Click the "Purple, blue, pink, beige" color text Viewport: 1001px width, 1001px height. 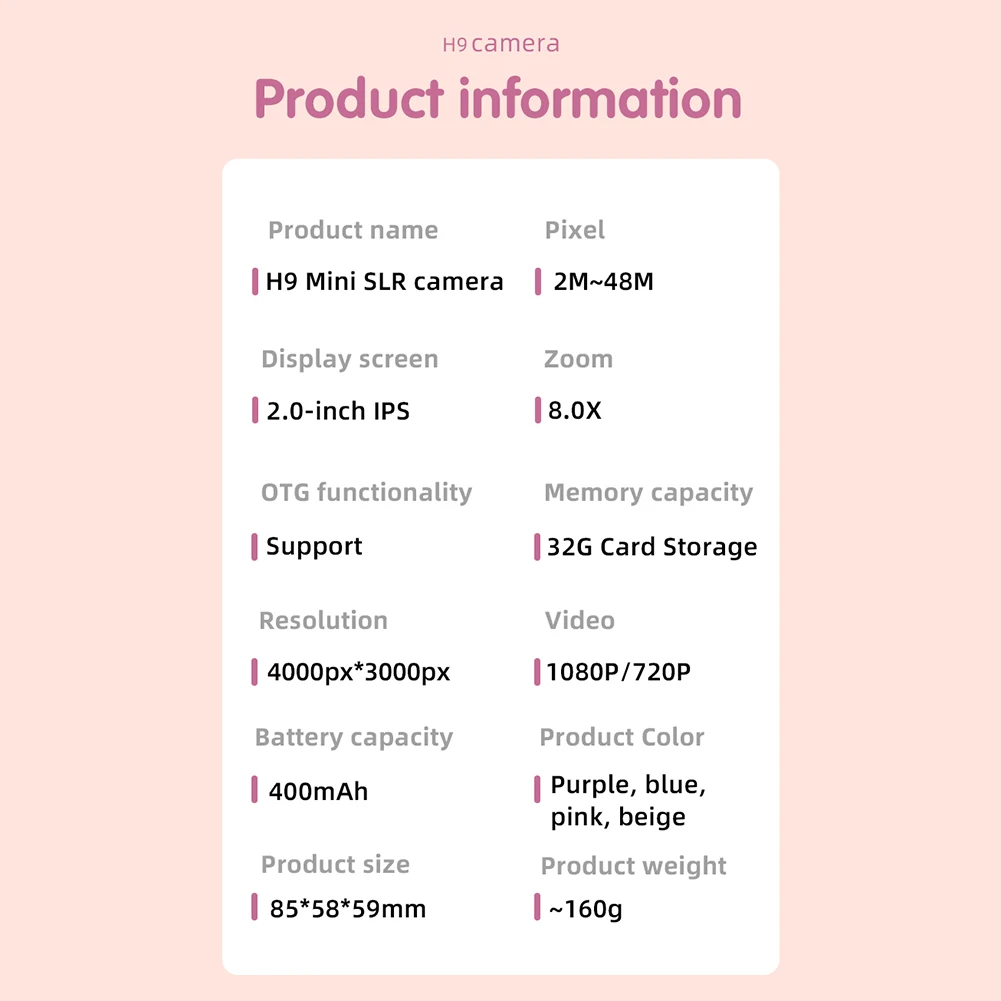click(x=628, y=801)
